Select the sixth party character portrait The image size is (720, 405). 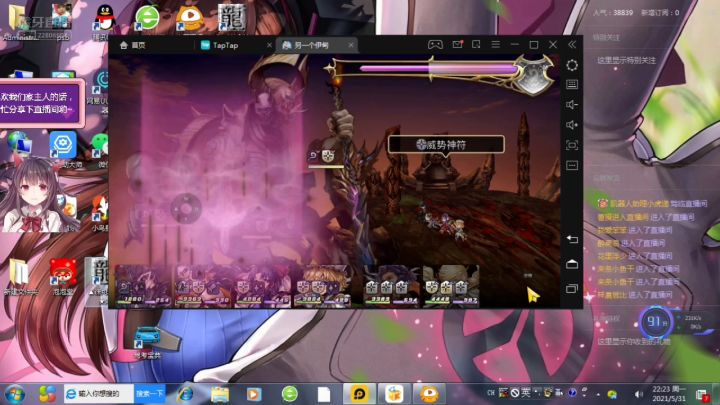[x=451, y=285]
